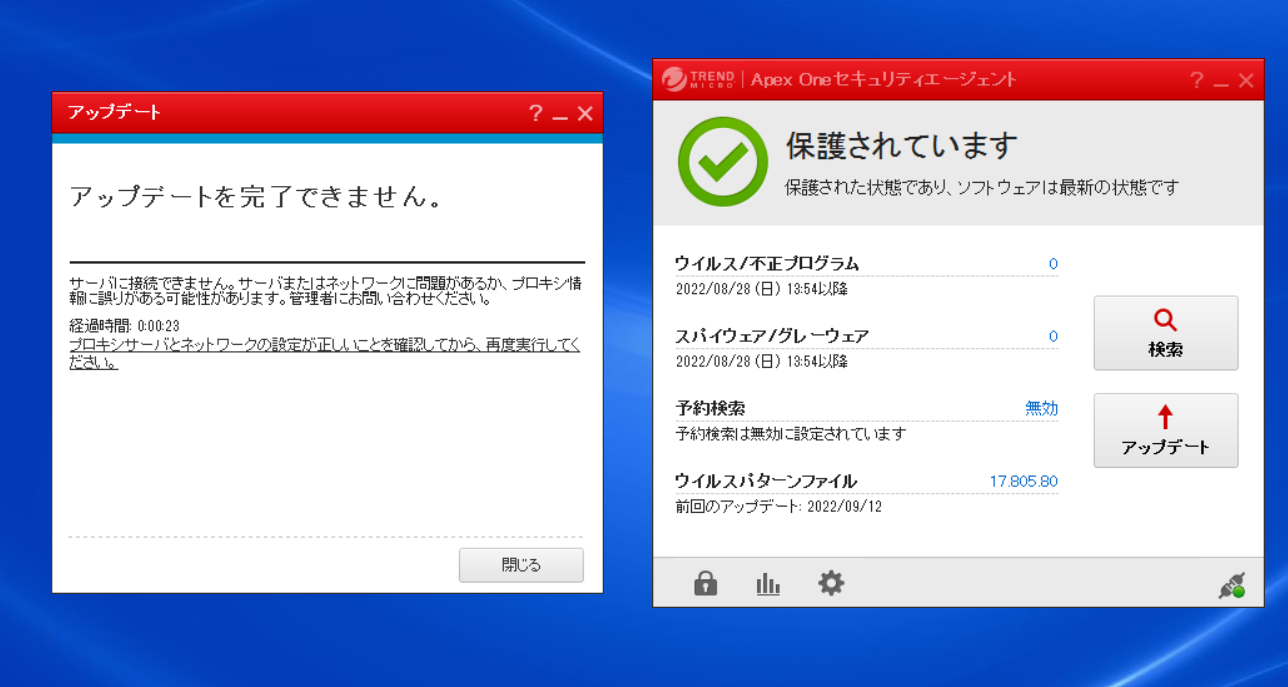Viewport: 1288px width, 687px height.
Task: Click the アップデート dialog title bar
Action: 300,113
